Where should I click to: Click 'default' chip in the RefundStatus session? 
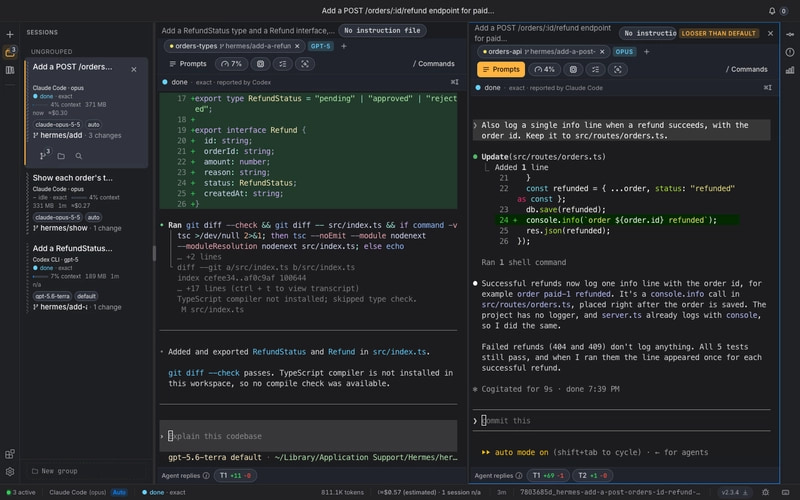coord(86,296)
